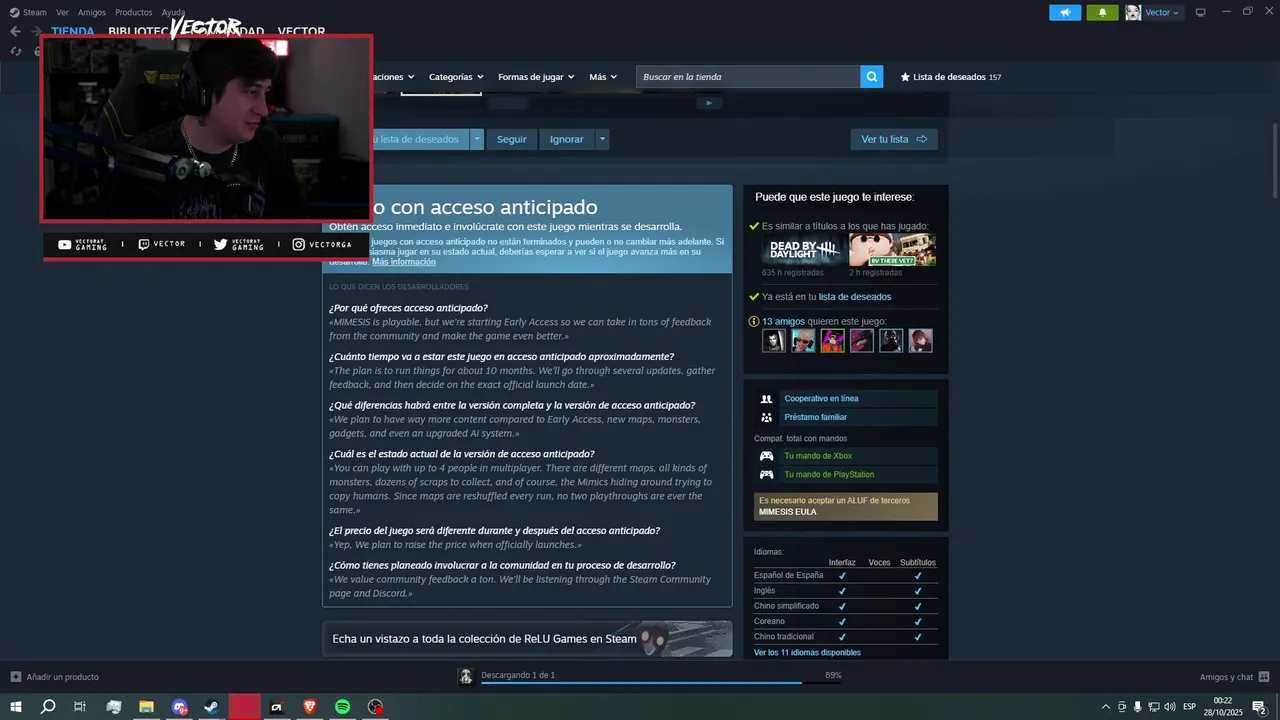Viewport: 1280px width, 720px height.
Task: Click the store search magnifier button
Action: (x=872, y=77)
